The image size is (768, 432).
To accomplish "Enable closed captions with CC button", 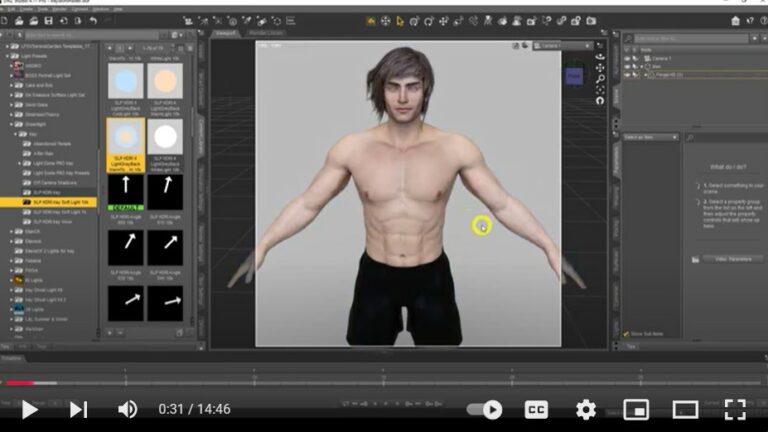I will (536, 409).
